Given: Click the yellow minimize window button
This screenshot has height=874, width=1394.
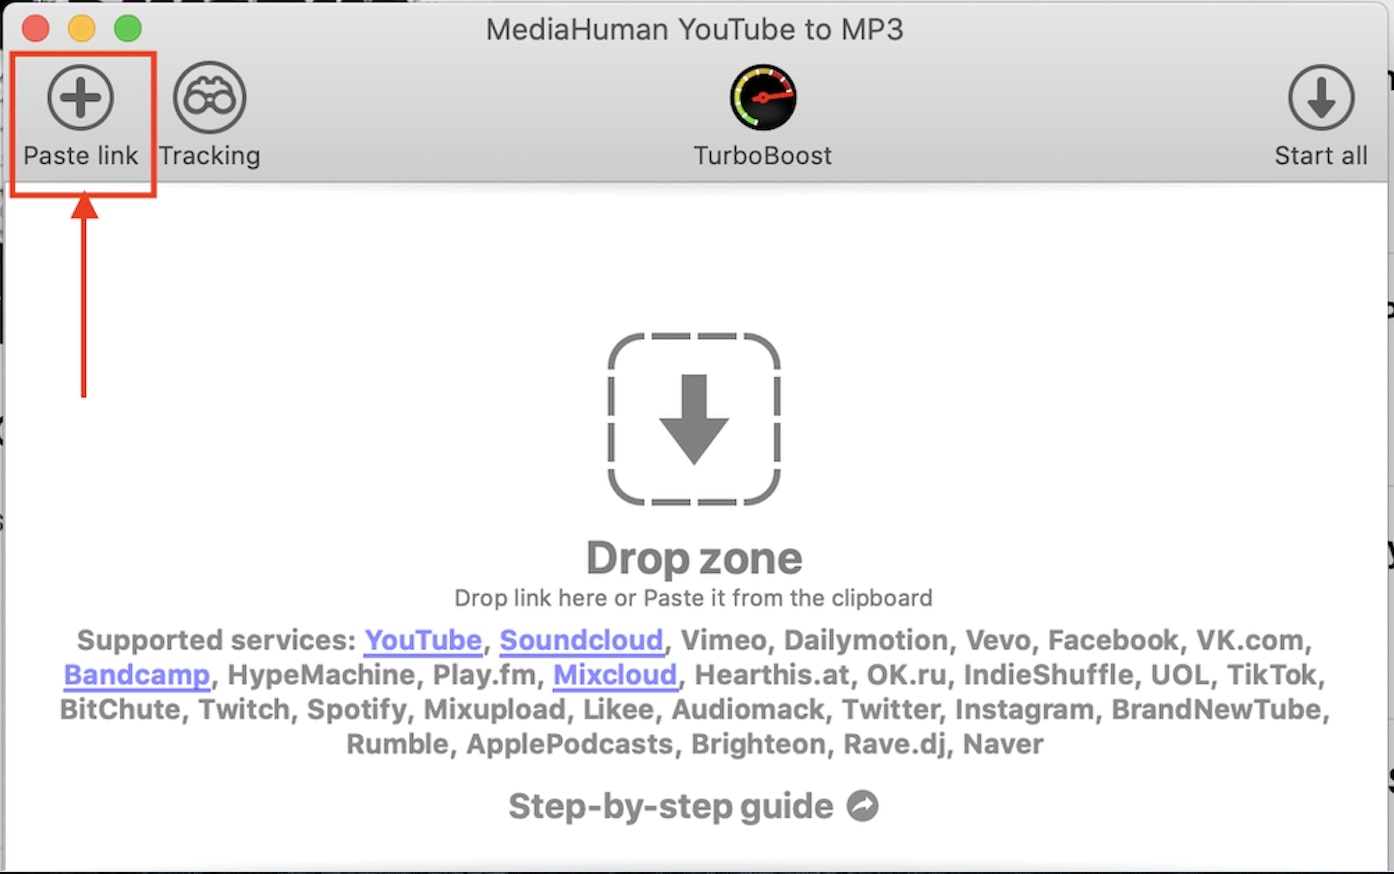Looking at the screenshot, I should pyautogui.click(x=82, y=28).
